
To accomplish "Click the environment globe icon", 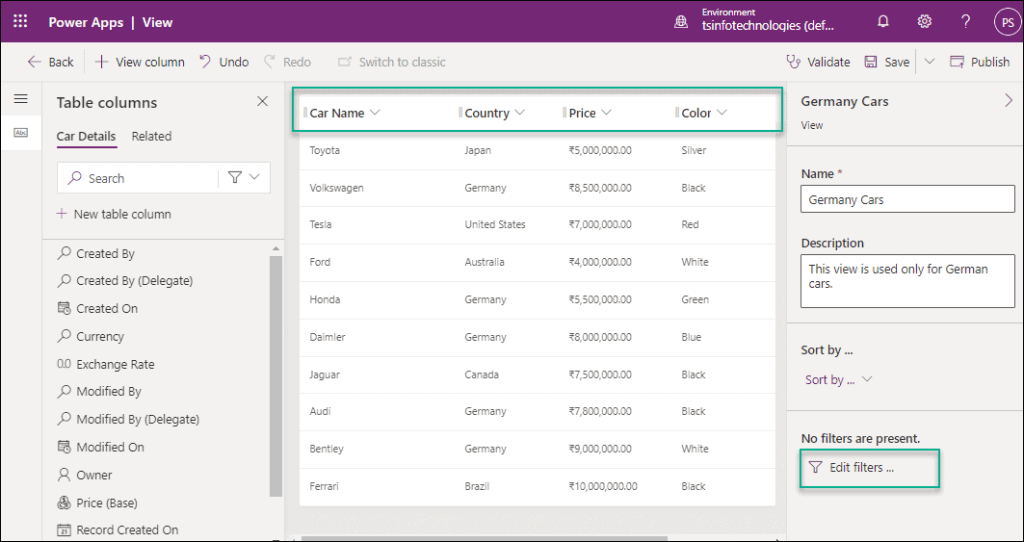I will (x=681, y=22).
